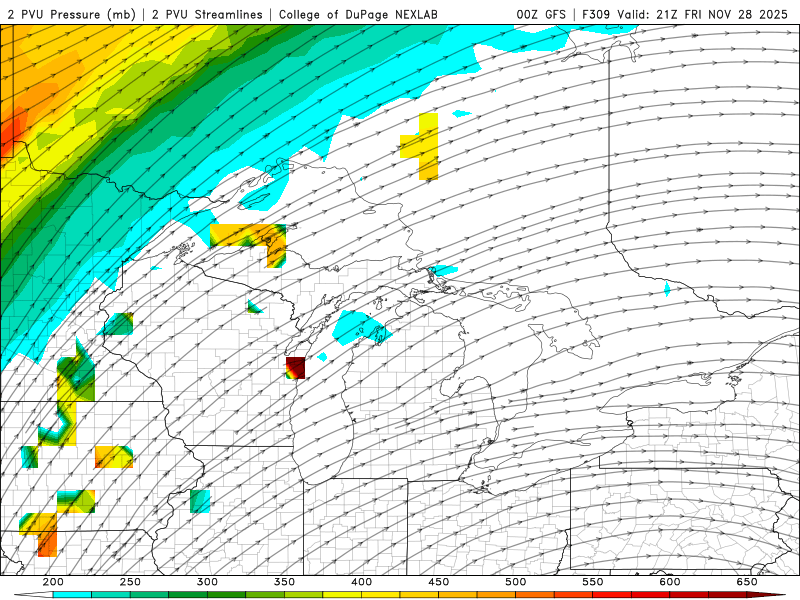Click the 350 colorbar label
This screenshot has height=600, width=800.
pyautogui.click(x=284, y=582)
